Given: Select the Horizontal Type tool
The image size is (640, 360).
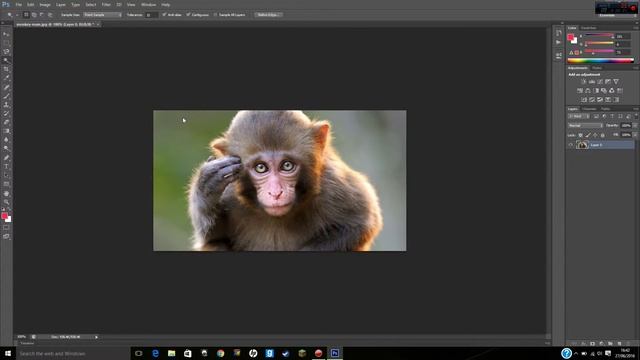Looking at the screenshot, I should pos(6,167).
